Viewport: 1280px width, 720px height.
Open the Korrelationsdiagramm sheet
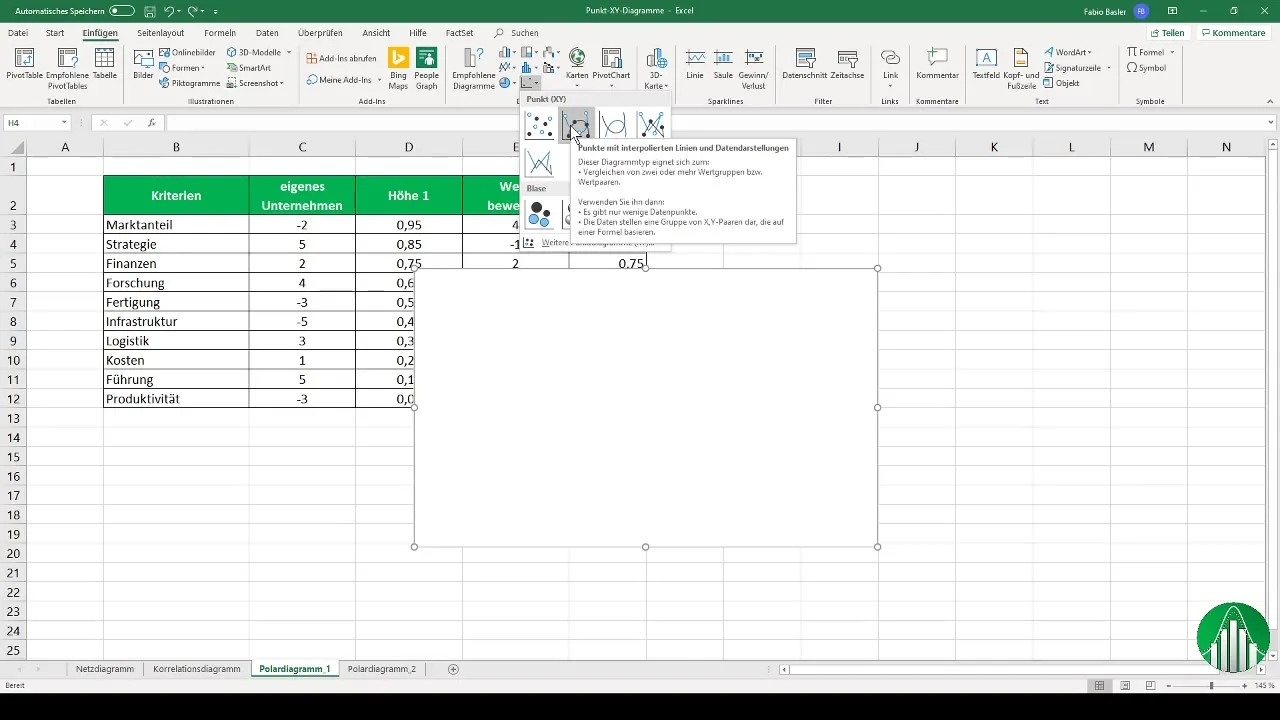click(197, 668)
